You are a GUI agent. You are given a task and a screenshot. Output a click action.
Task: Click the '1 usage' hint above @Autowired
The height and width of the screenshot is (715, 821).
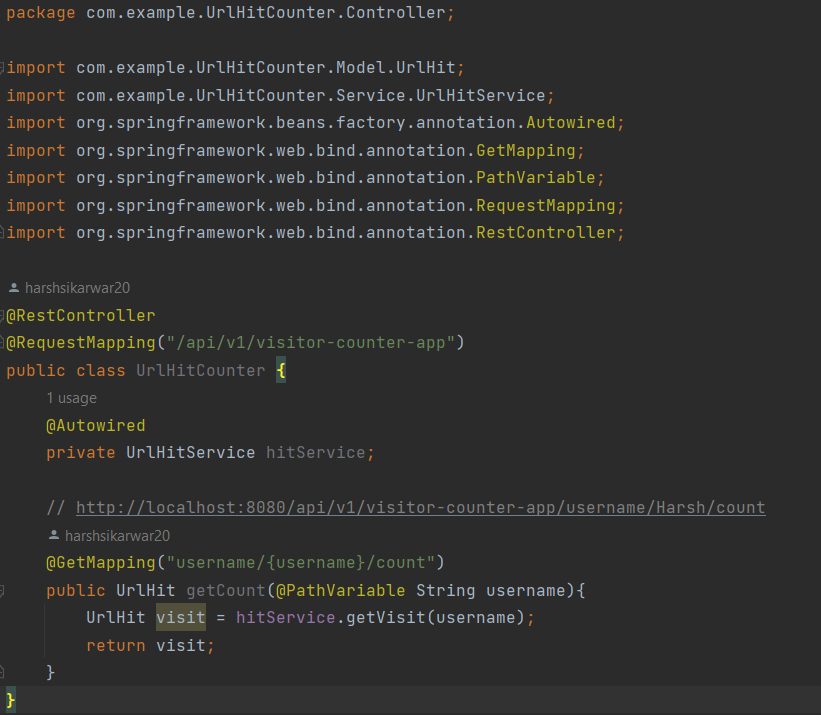coord(72,398)
